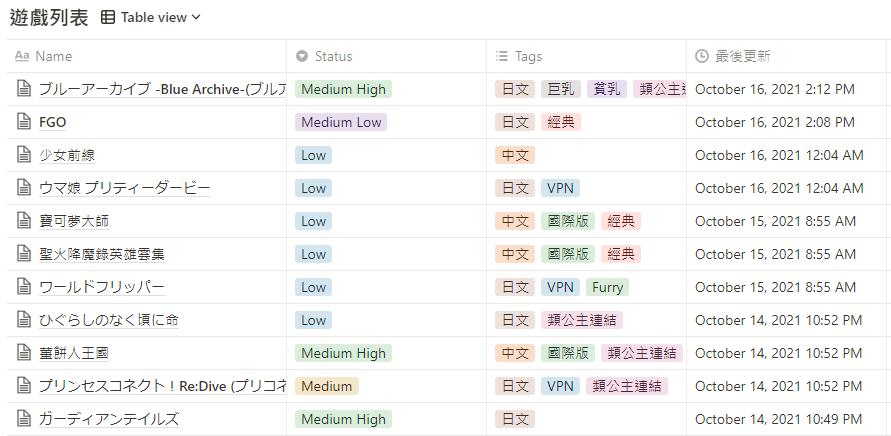Click Medium Low status of FGO
The height and width of the screenshot is (436, 891).
click(x=341, y=122)
